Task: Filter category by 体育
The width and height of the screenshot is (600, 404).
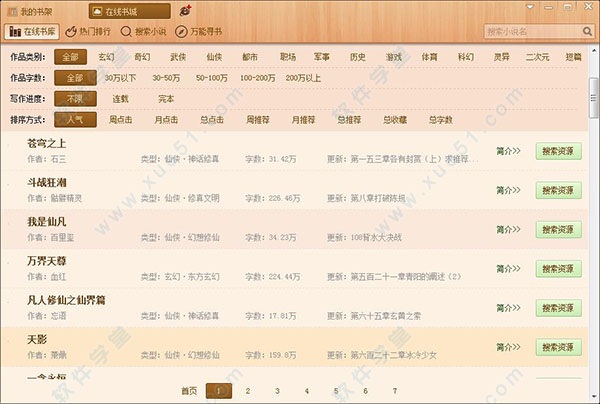Action: point(429,57)
